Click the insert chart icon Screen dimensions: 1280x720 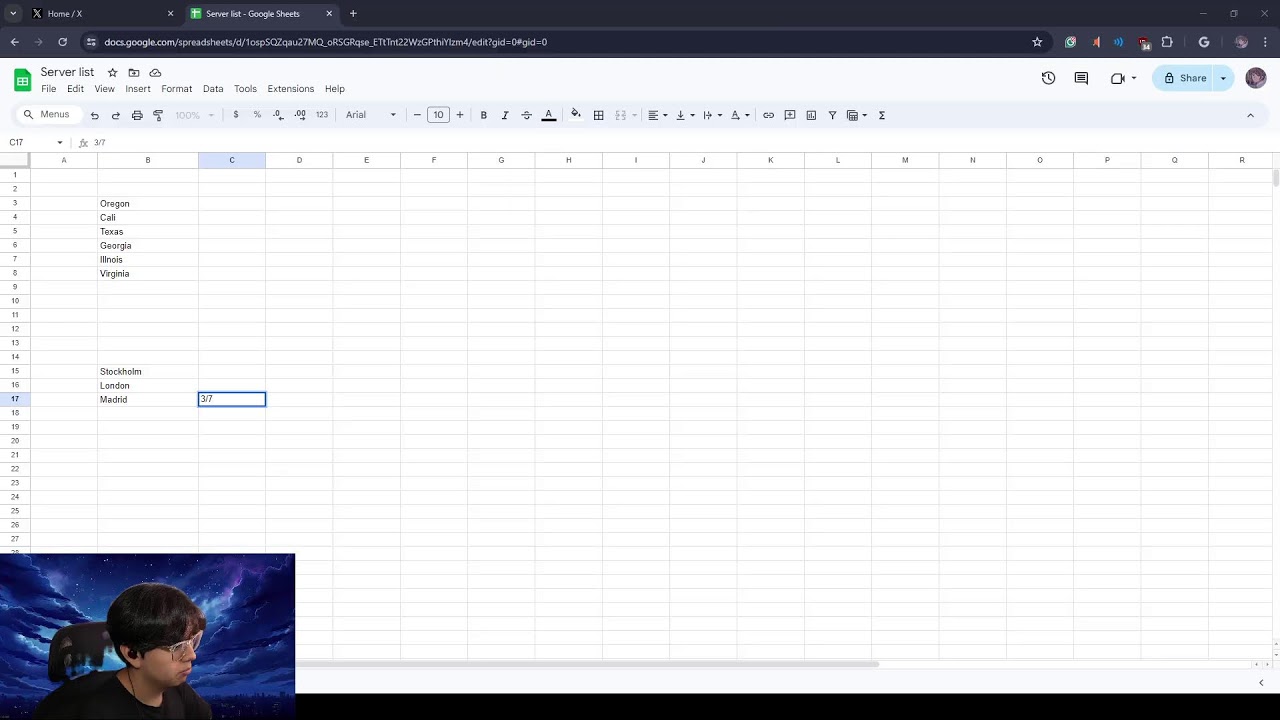click(811, 115)
